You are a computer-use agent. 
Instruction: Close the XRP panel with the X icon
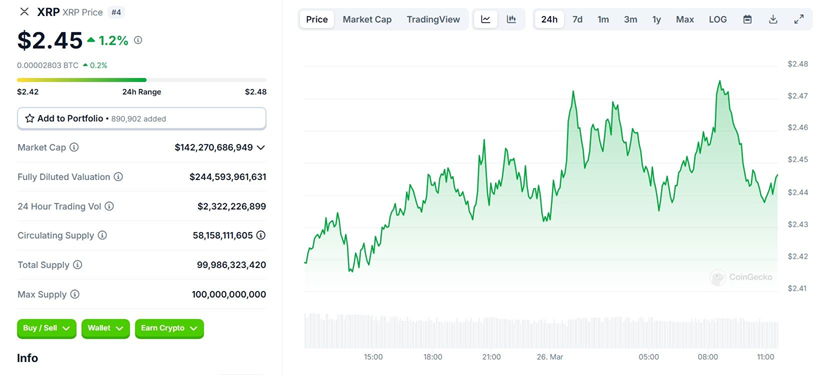(24, 12)
